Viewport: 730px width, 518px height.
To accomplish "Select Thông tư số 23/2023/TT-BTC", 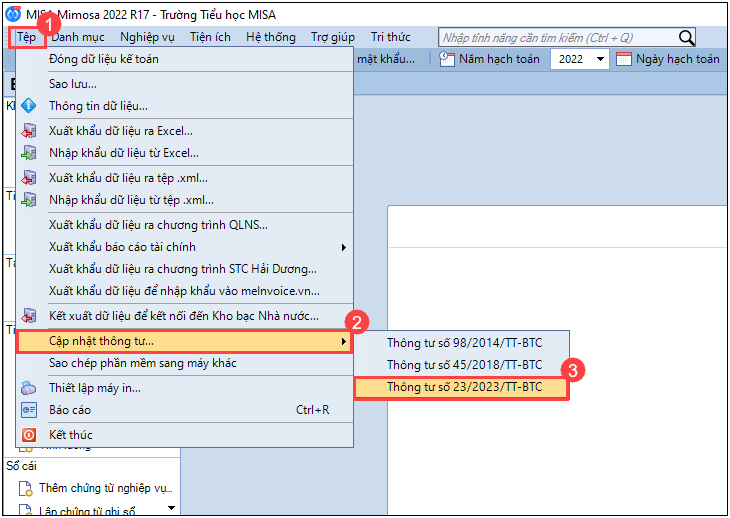I will coord(464,387).
